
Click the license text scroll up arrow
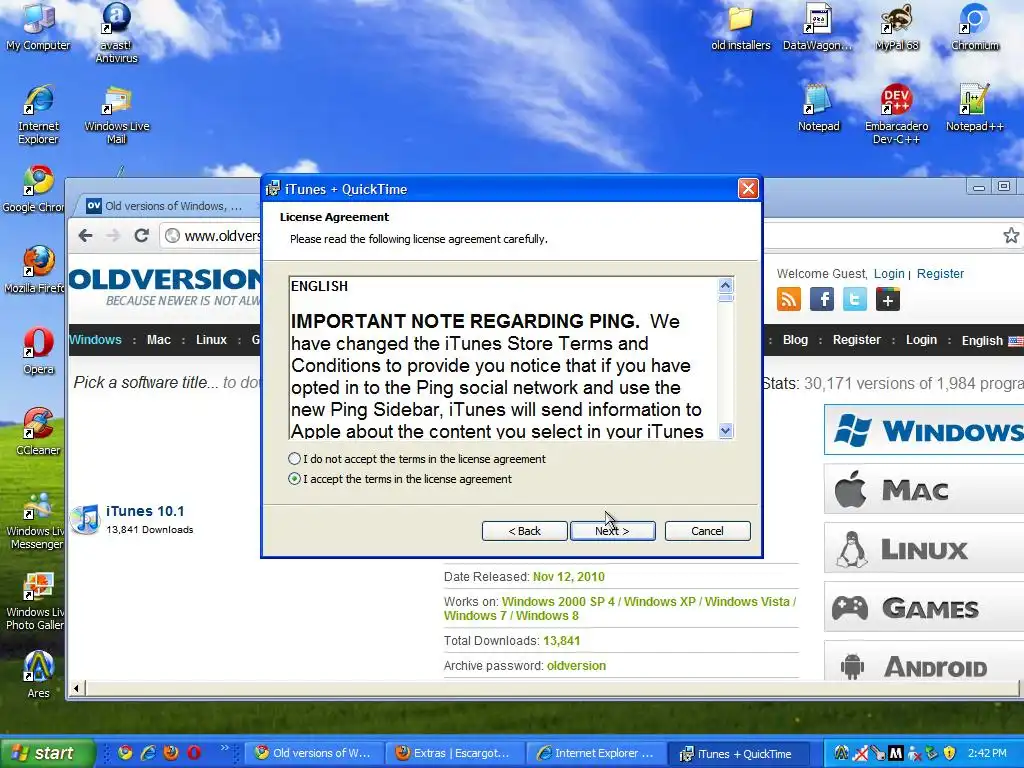click(726, 285)
